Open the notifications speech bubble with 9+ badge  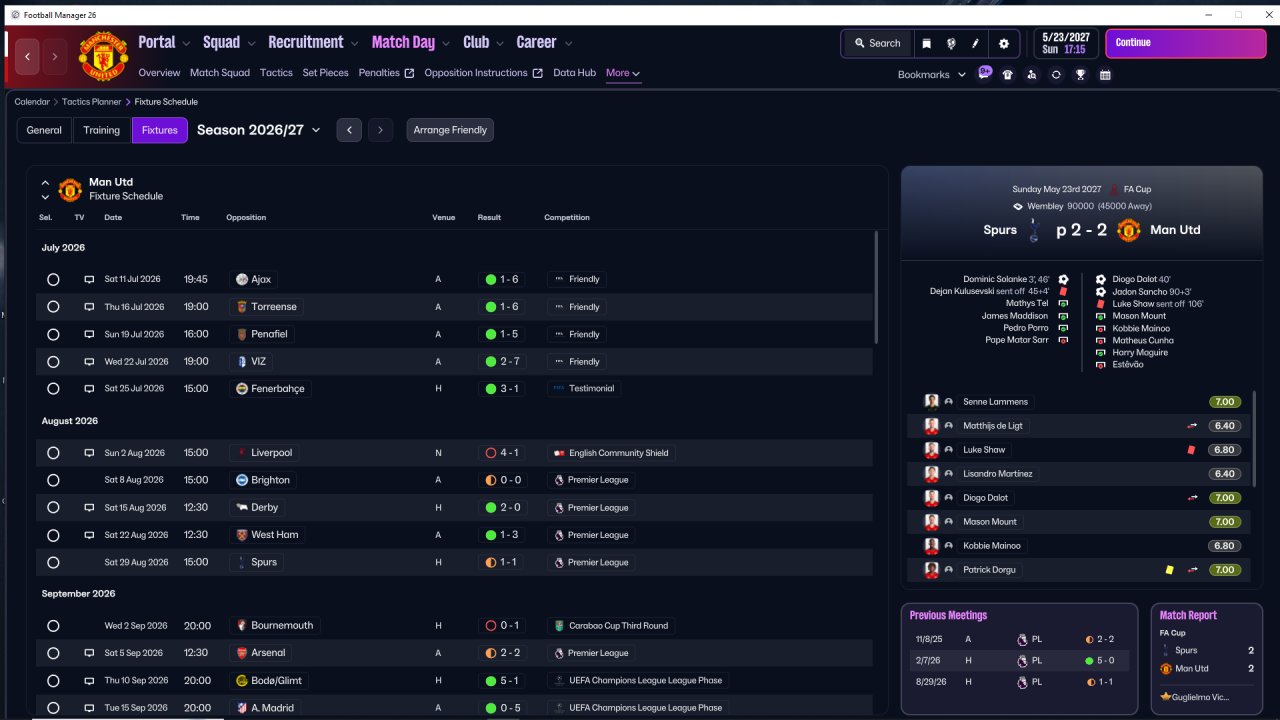(984, 73)
